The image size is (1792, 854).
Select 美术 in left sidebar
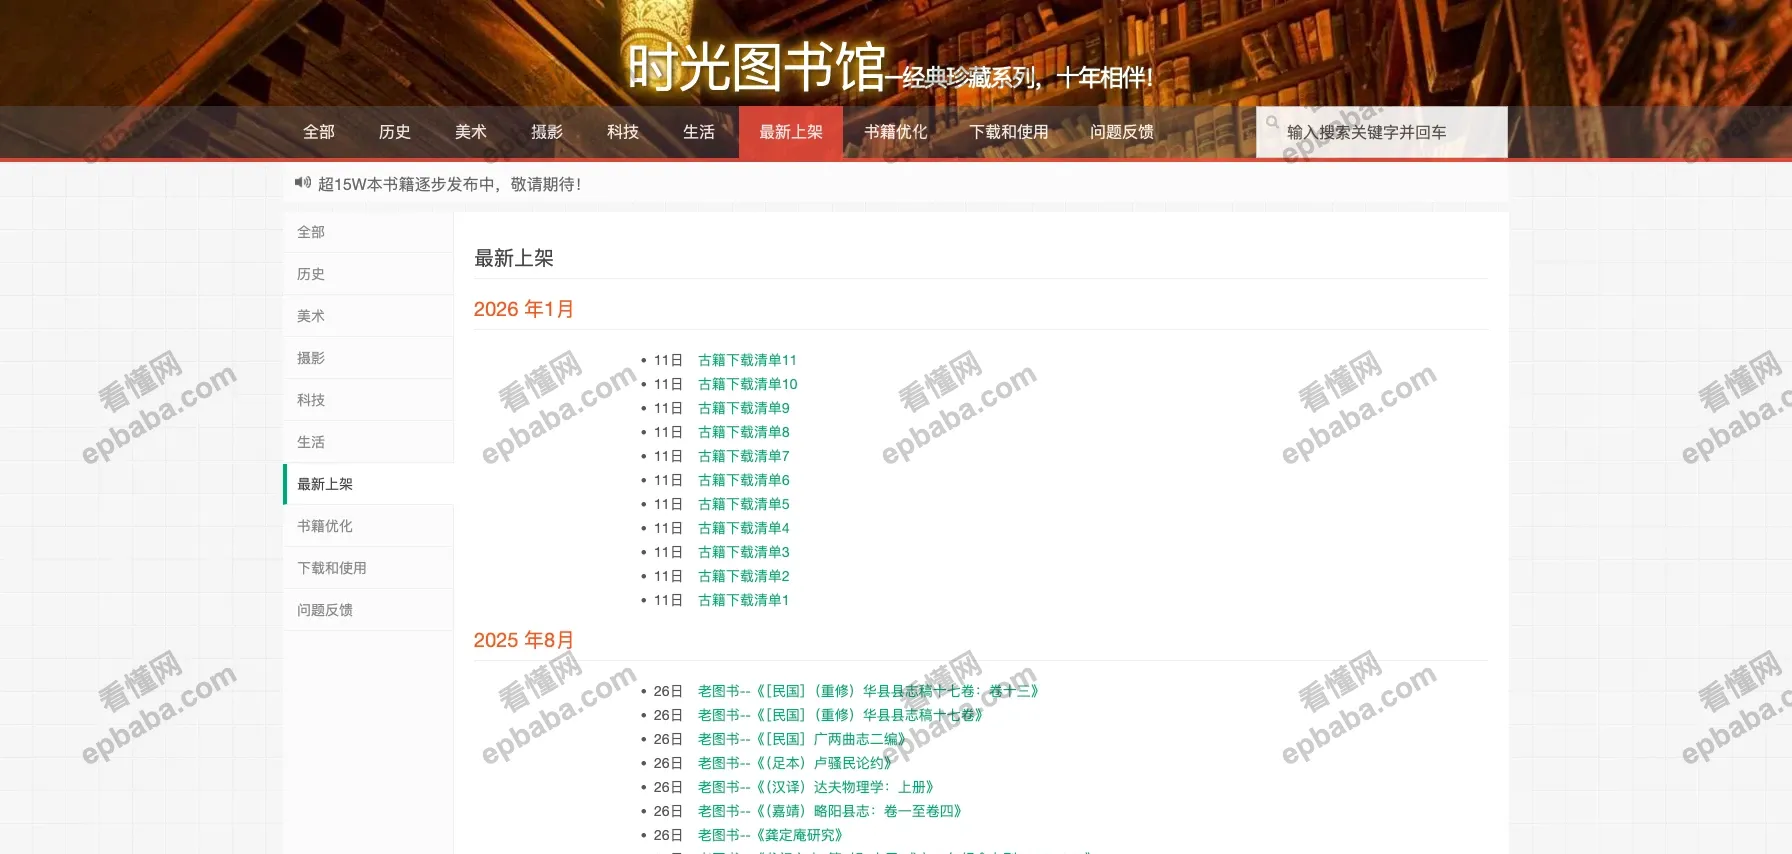(368, 316)
